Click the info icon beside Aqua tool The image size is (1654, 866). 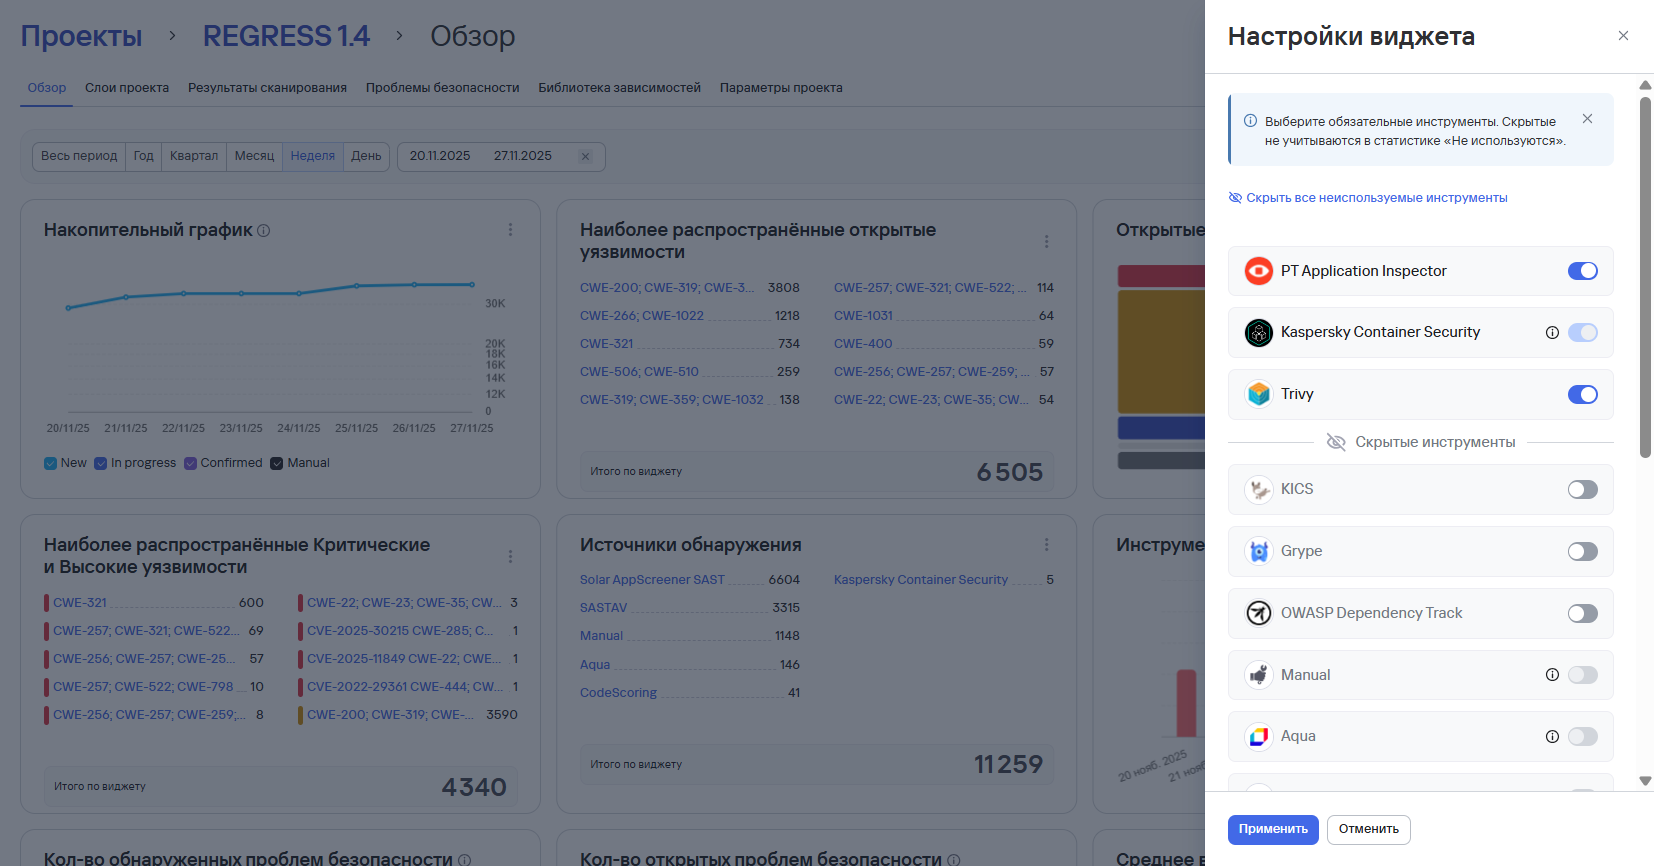(x=1552, y=737)
